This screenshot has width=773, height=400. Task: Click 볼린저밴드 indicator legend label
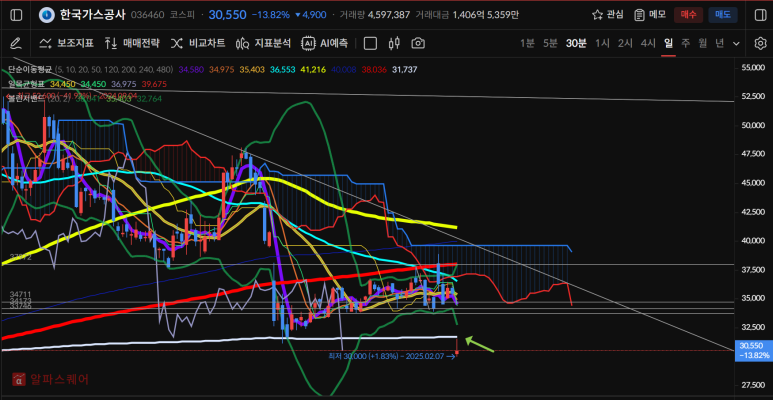tap(26, 98)
